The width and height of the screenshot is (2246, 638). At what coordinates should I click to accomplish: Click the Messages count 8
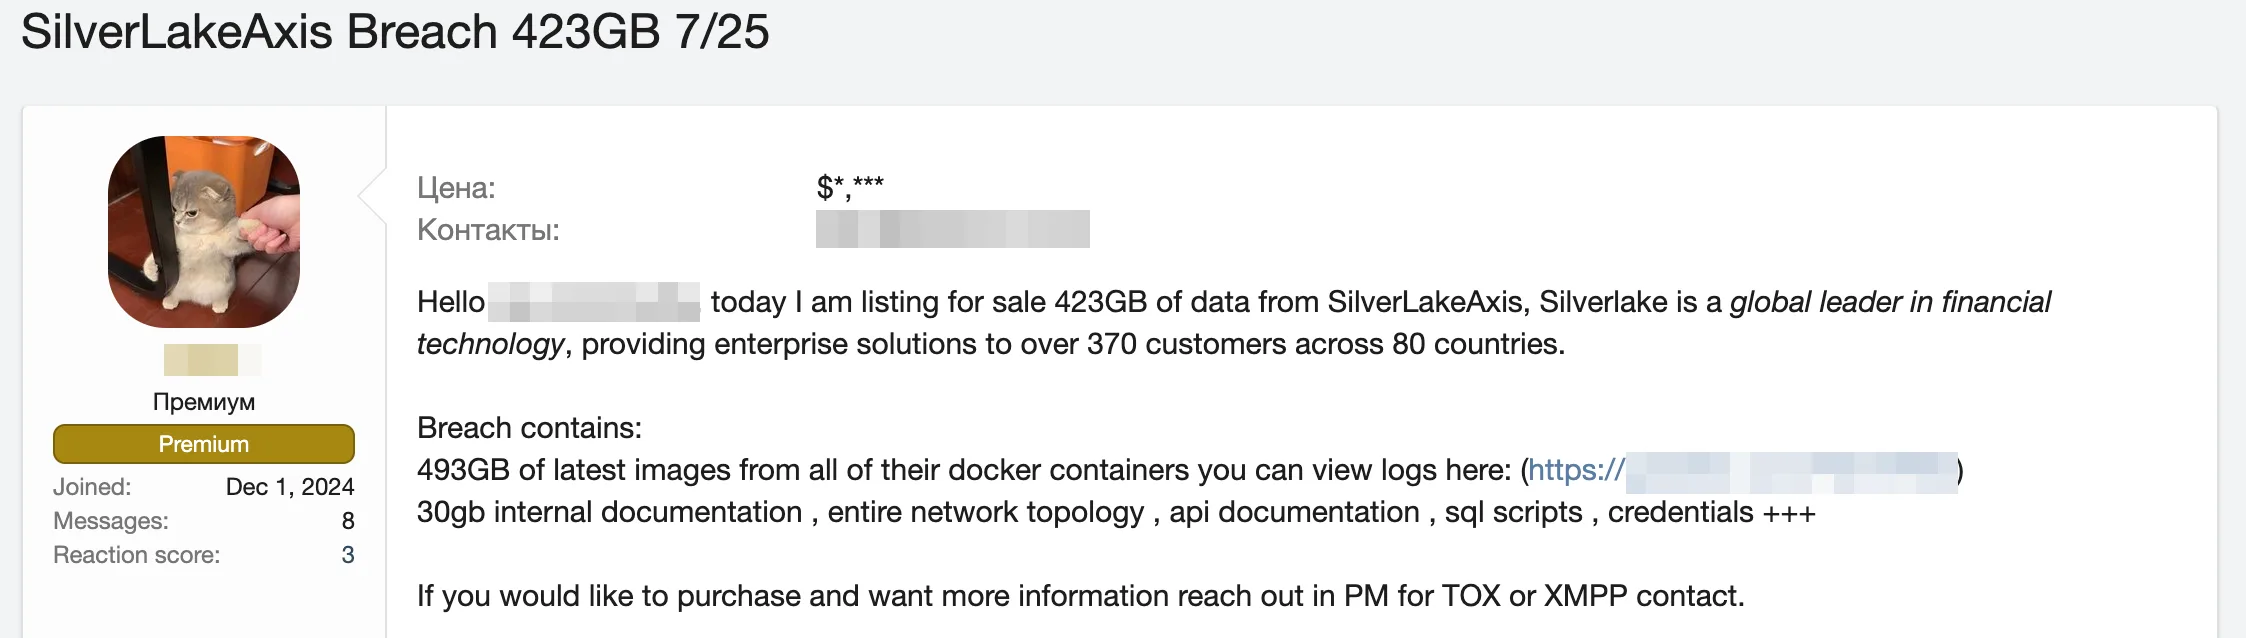click(348, 521)
